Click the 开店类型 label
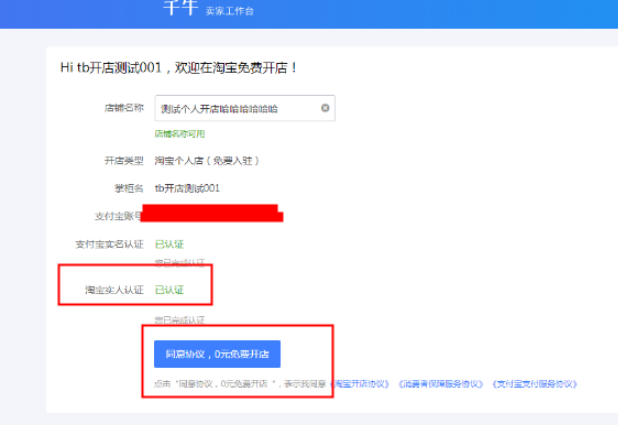 tap(124, 160)
